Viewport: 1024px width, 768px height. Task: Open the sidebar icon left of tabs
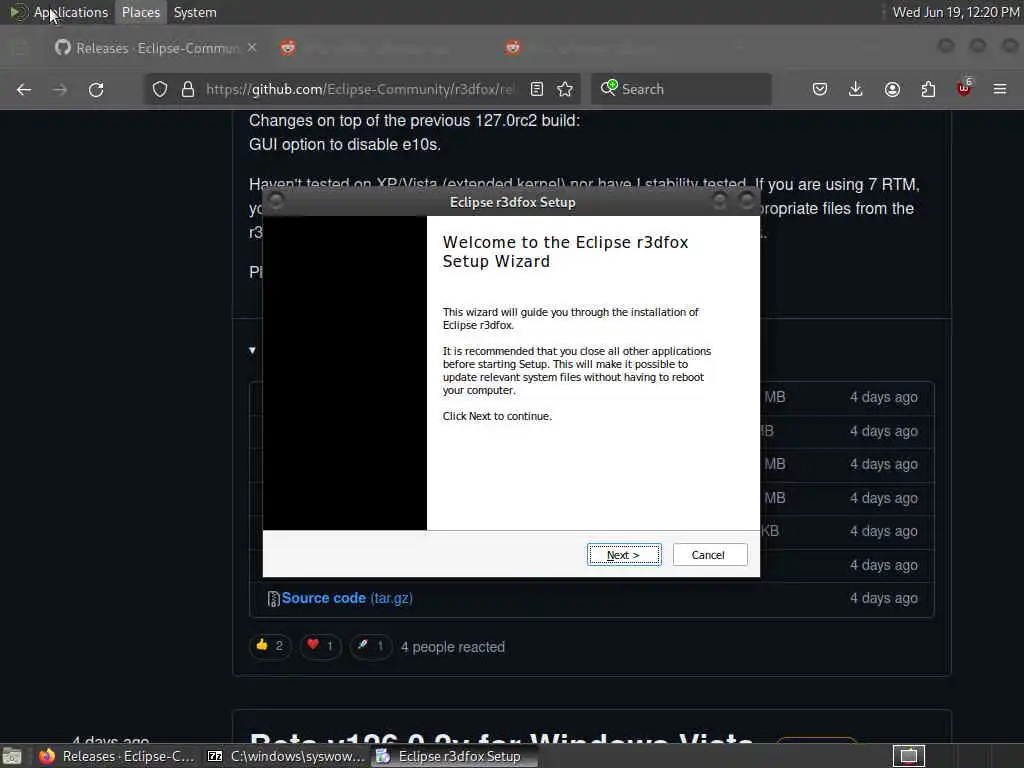tap(20, 48)
